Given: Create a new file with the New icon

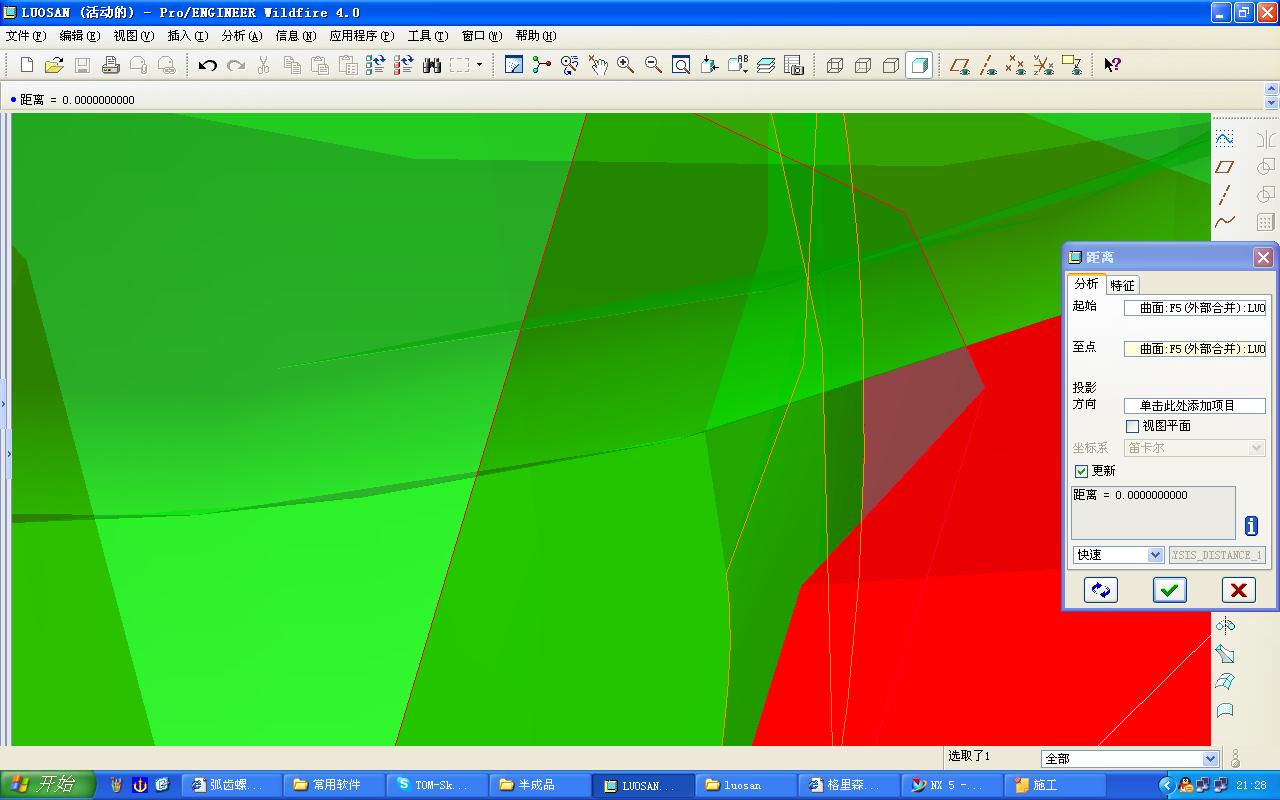Looking at the screenshot, I should pyautogui.click(x=27, y=65).
